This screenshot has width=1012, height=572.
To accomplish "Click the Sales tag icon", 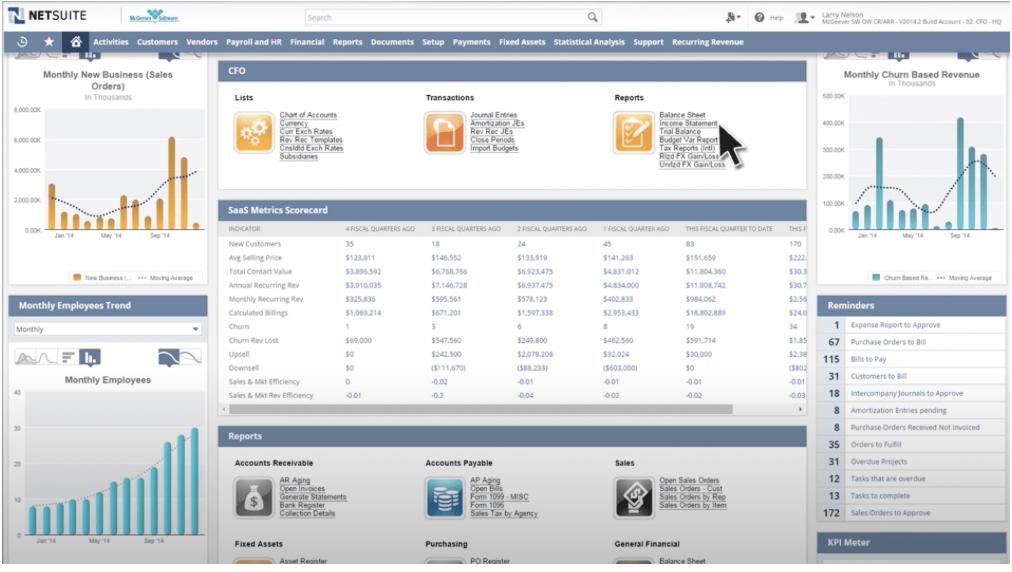I will (x=633, y=498).
